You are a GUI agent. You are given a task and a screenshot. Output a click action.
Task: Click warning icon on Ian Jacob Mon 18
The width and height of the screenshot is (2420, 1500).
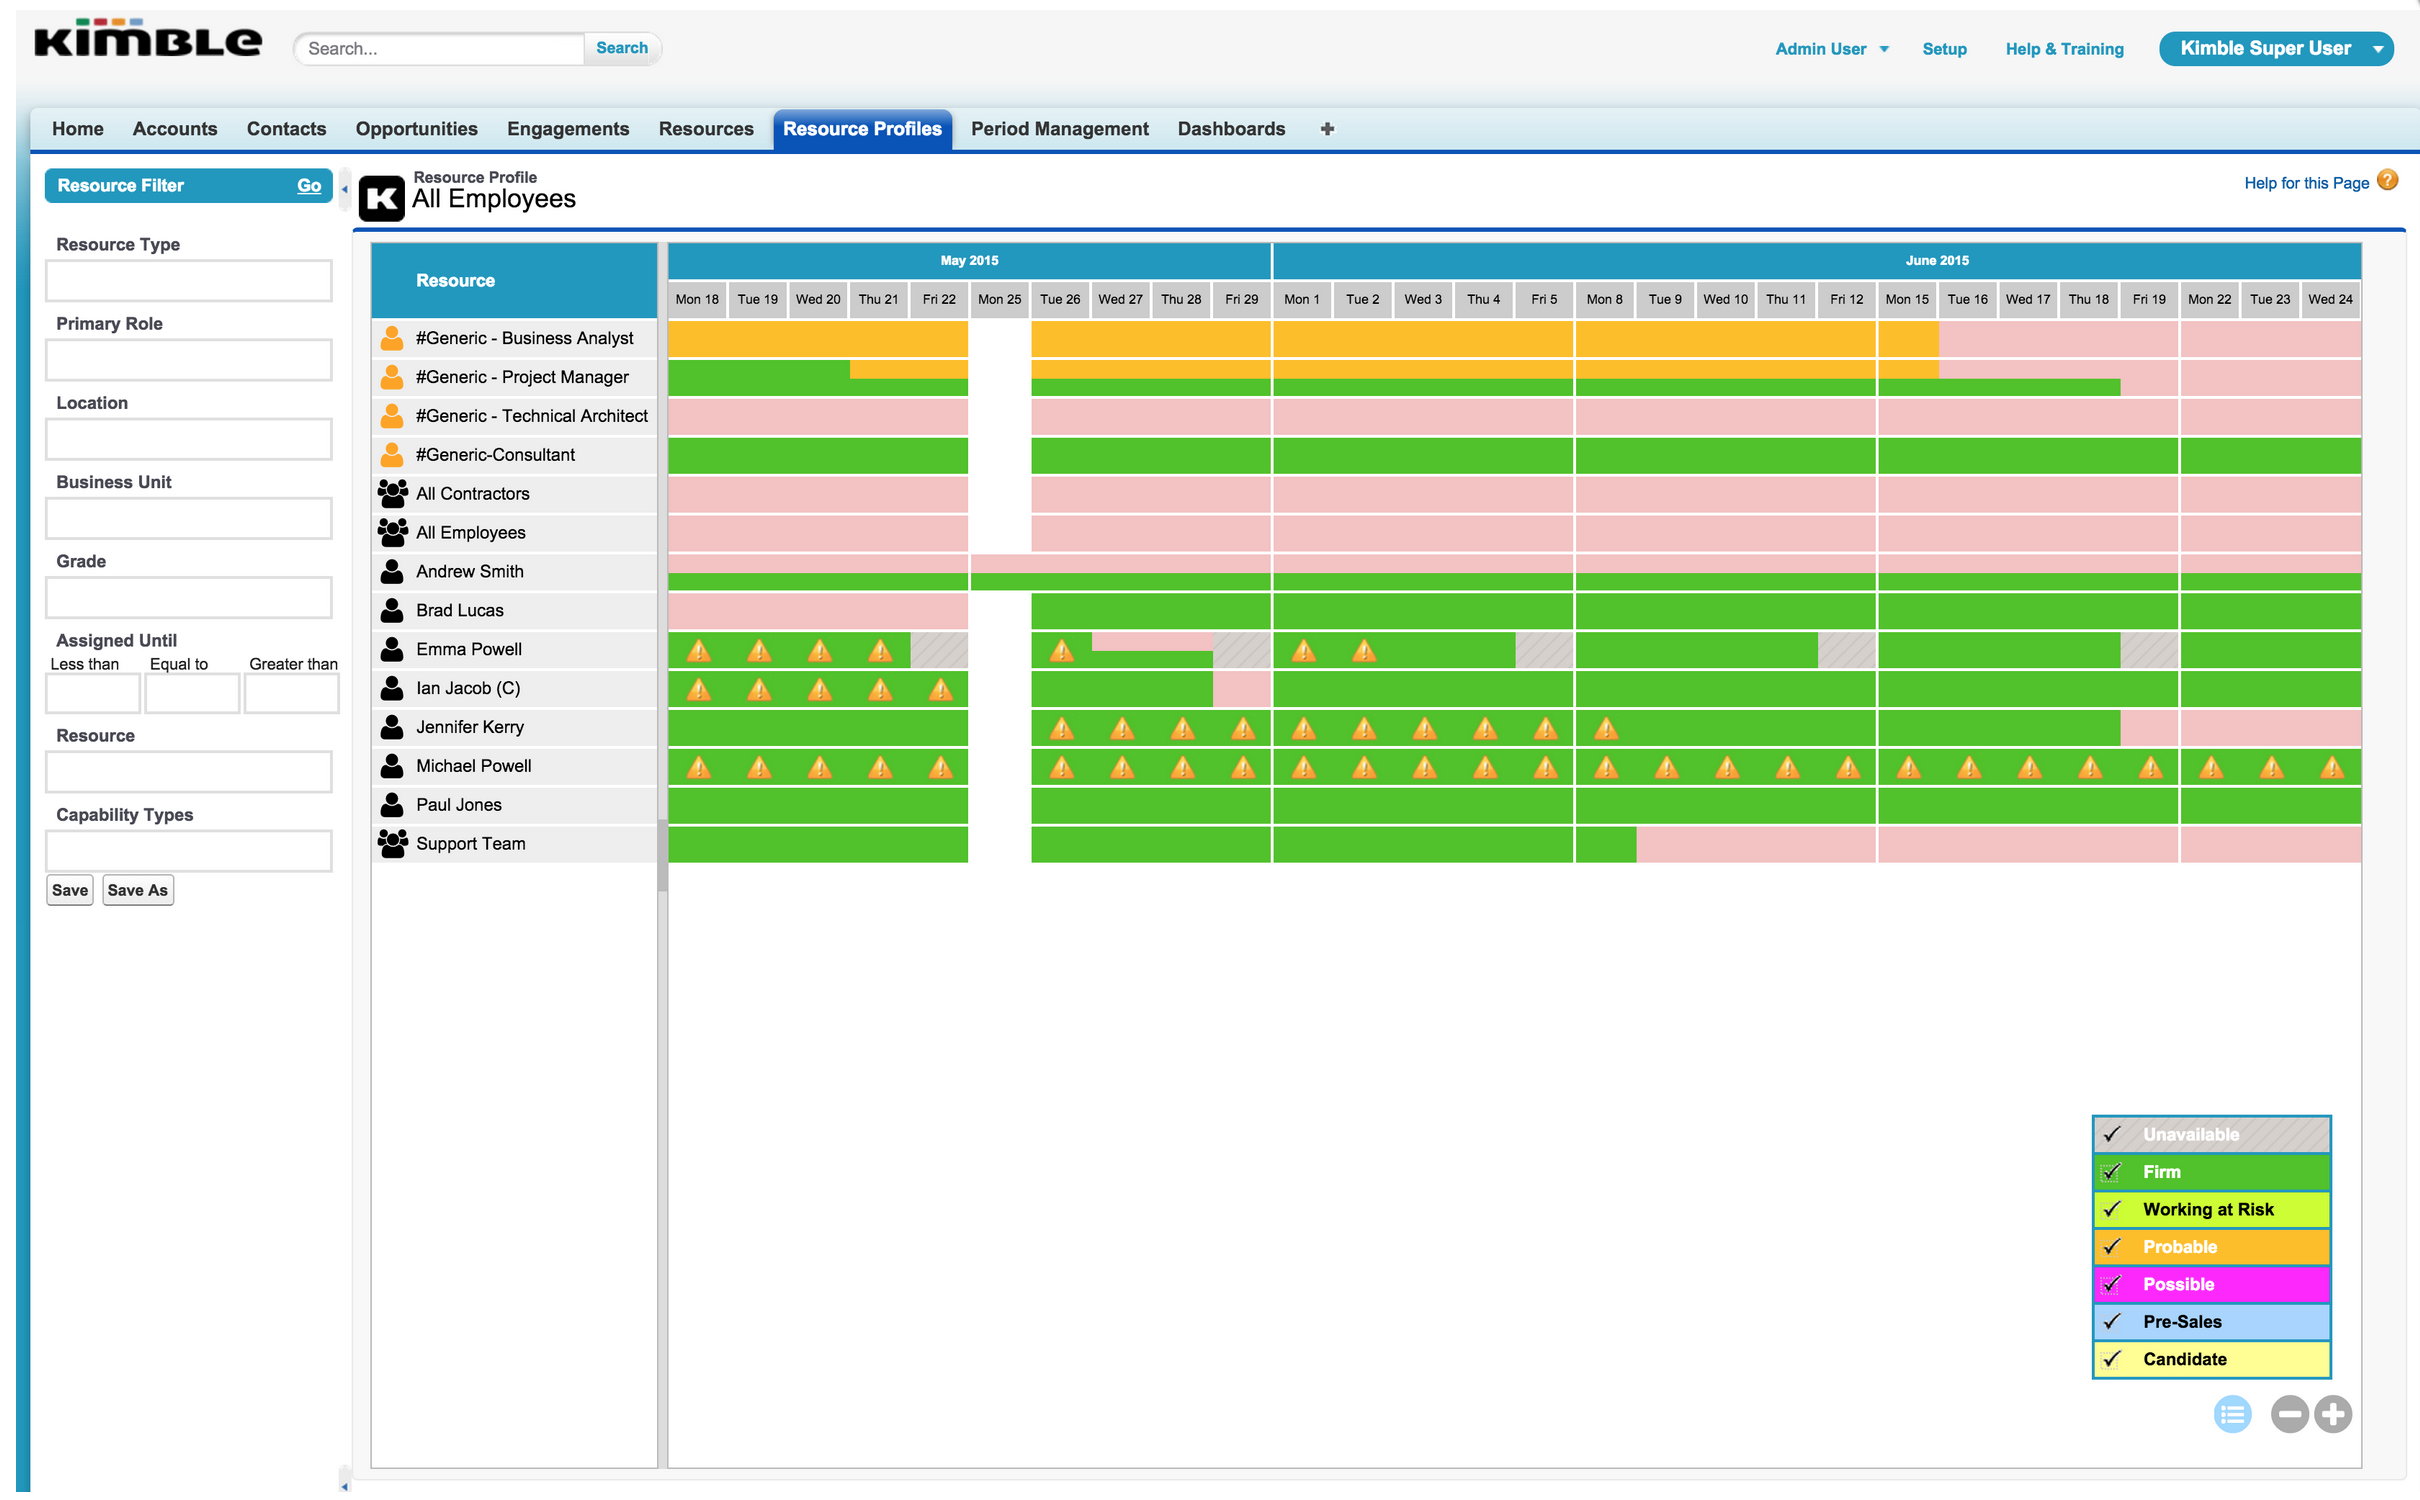698,690
